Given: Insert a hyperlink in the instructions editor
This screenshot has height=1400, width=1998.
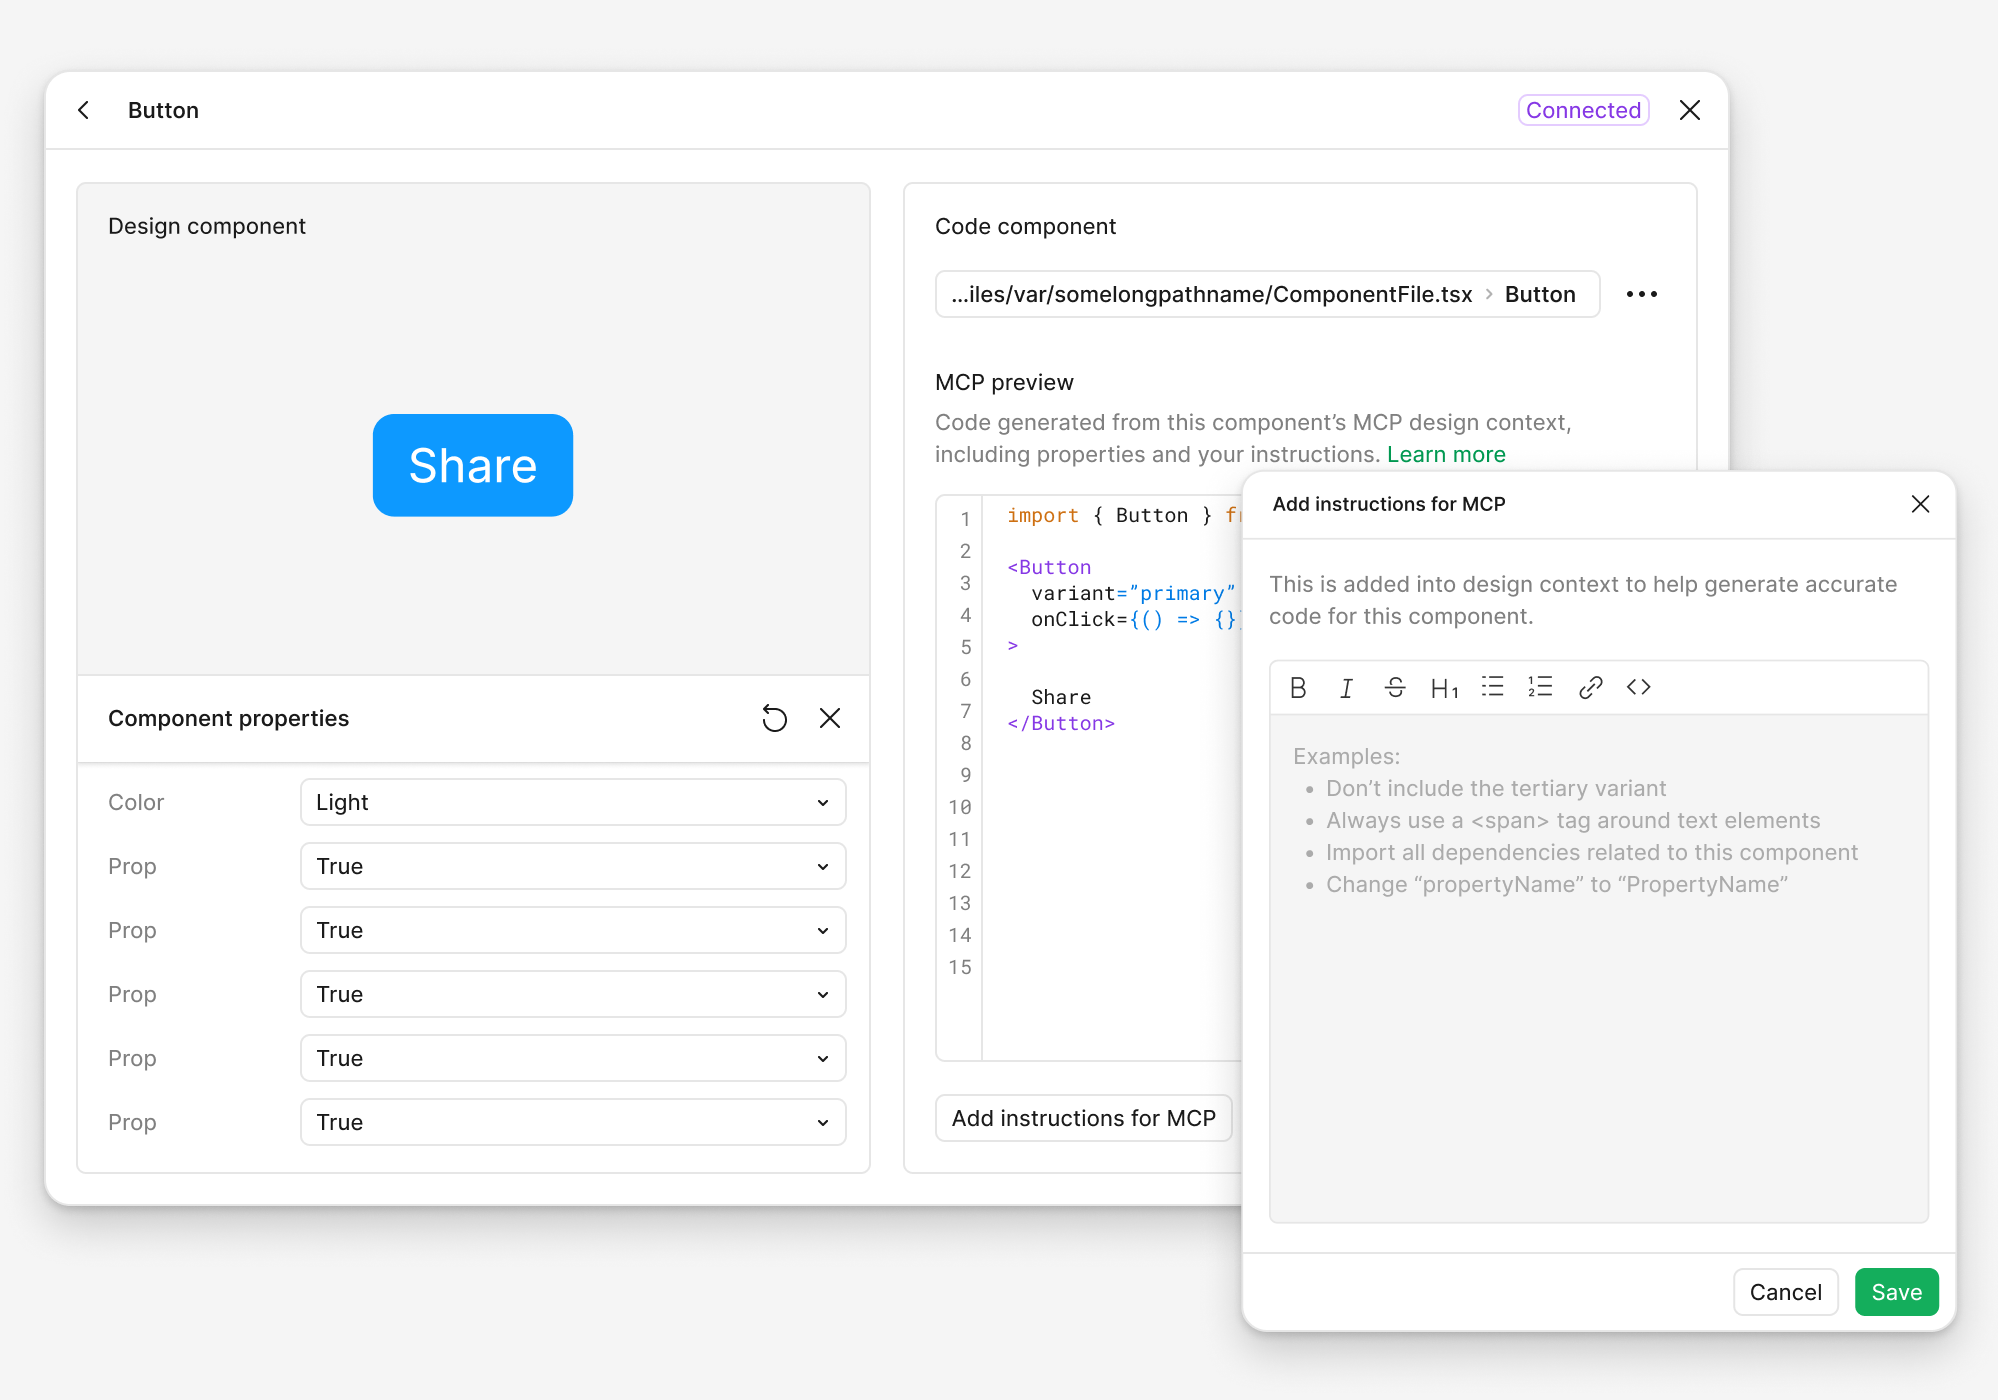Looking at the screenshot, I should pyautogui.click(x=1590, y=687).
